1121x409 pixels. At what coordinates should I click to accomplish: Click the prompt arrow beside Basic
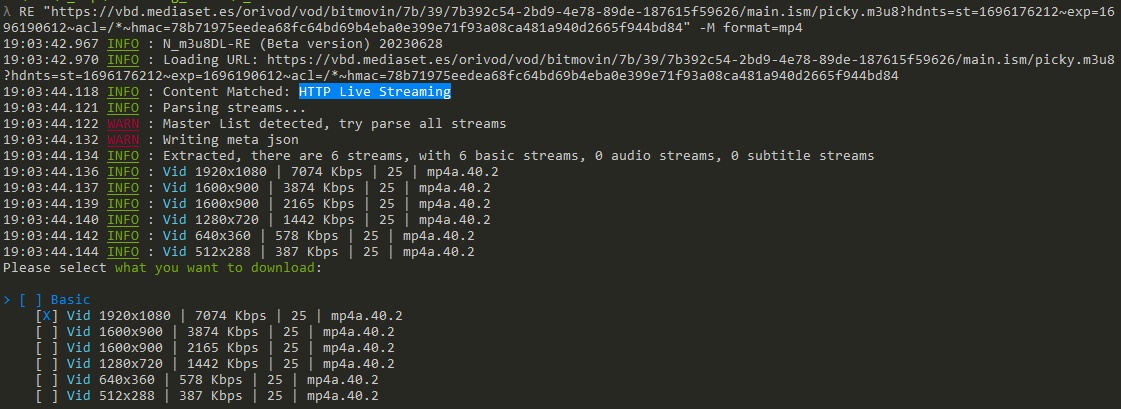point(7,299)
